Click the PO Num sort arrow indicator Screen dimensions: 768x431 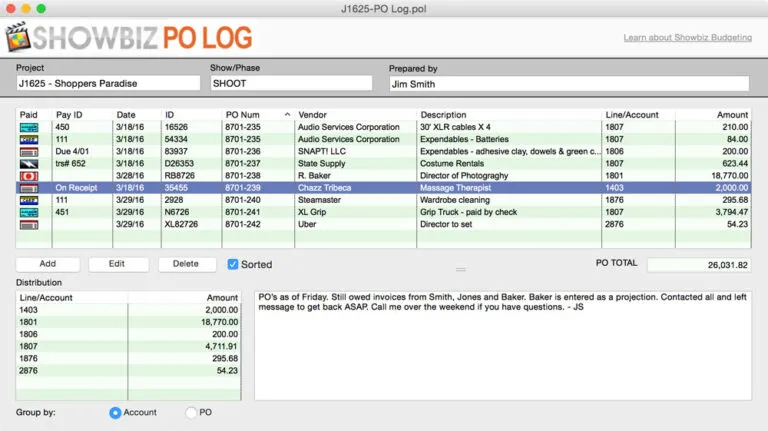[x=287, y=115]
